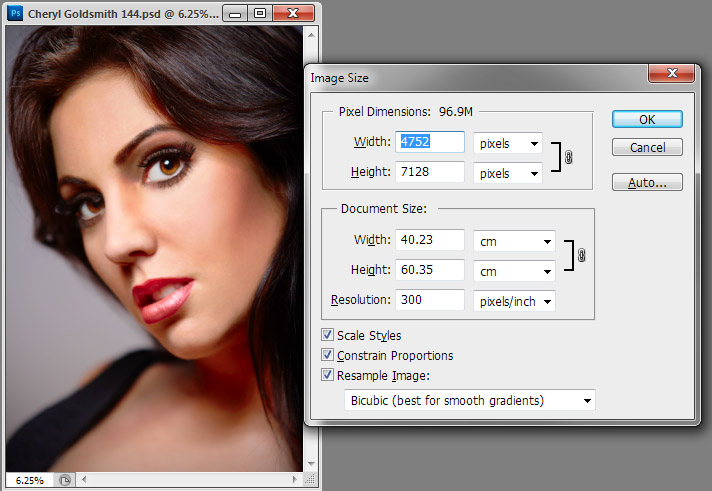The image size is (712, 491).
Task: Click the Cancel button
Action: tap(647, 147)
